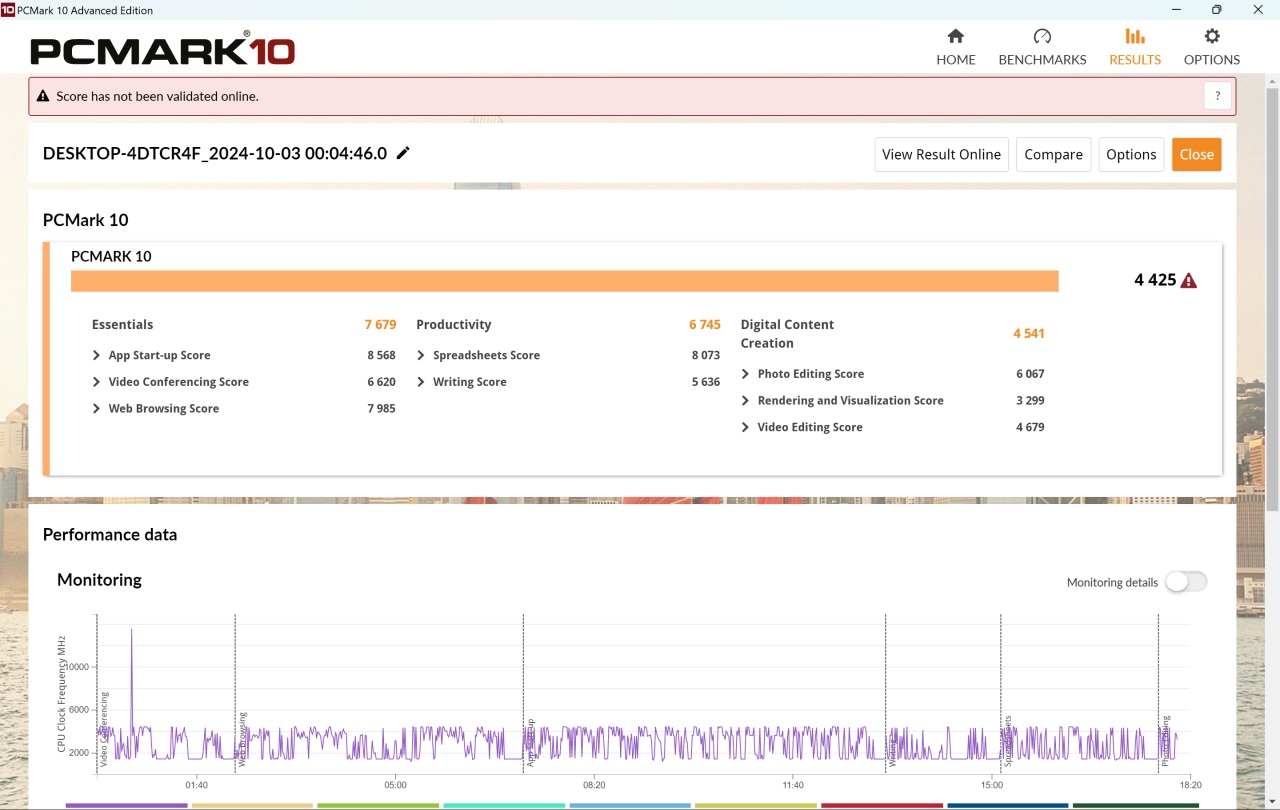Screen dimensions: 1280x810
Task: Click the question mark help button
Action: point(1217,96)
